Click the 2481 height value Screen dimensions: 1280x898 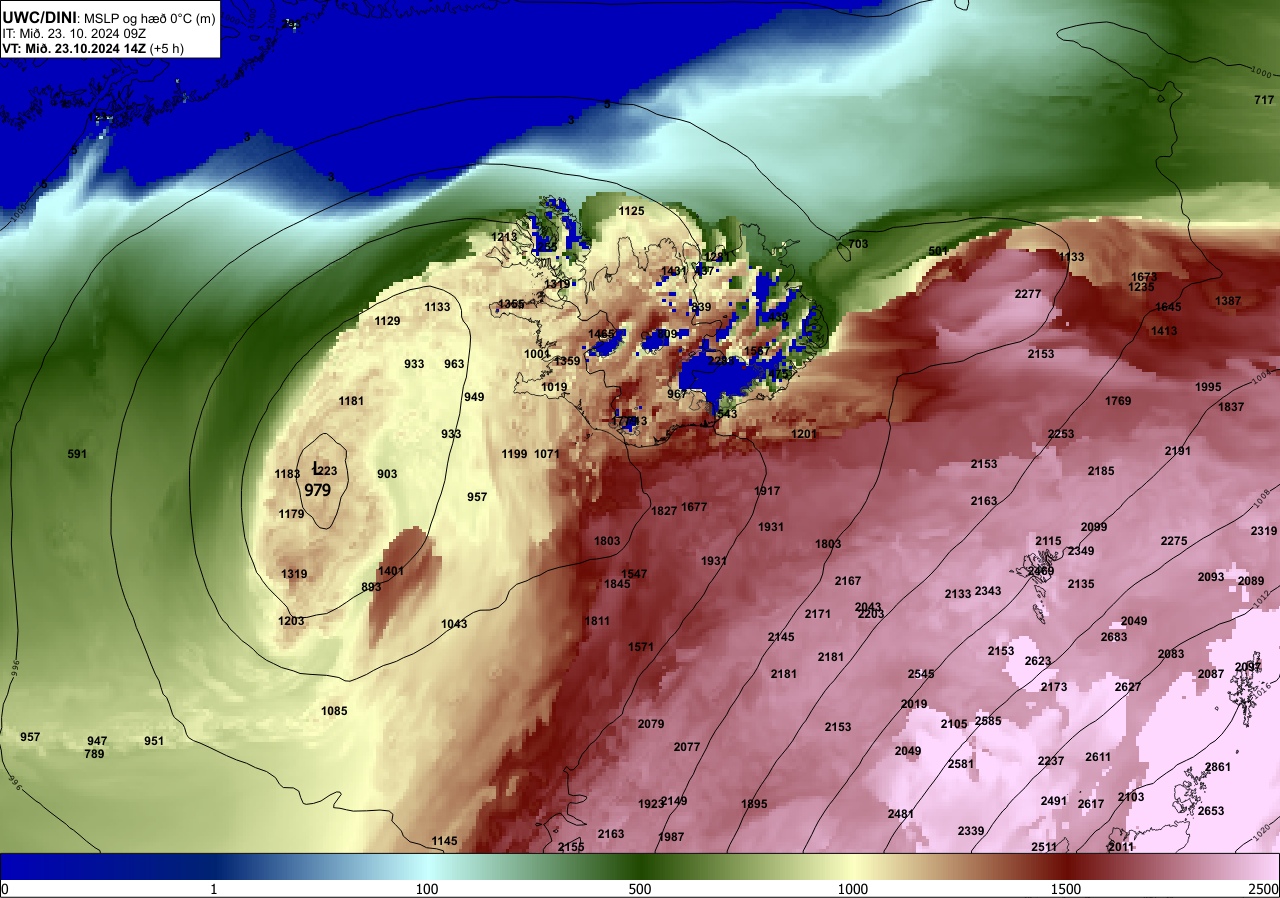click(901, 814)
